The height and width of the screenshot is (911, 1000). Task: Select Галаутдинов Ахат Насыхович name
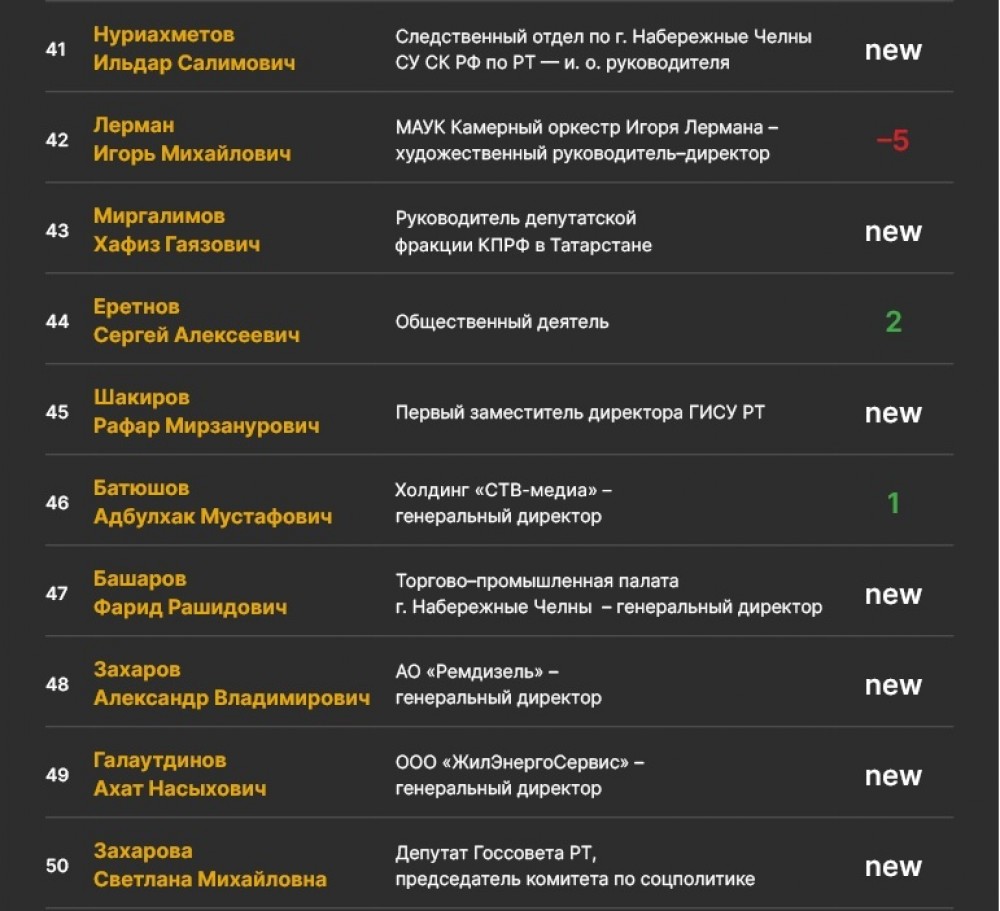coord(180,775)
